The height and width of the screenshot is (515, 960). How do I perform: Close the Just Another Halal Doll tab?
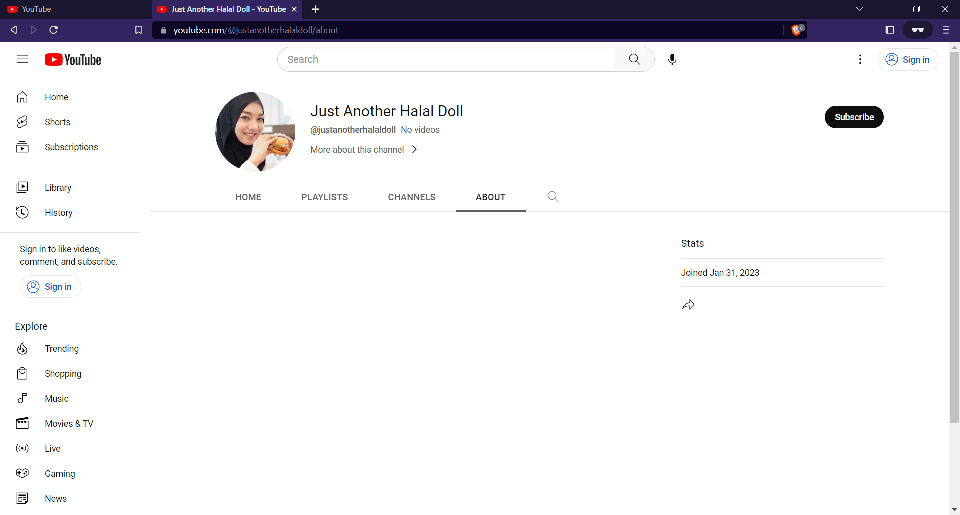tap(294, 9)
